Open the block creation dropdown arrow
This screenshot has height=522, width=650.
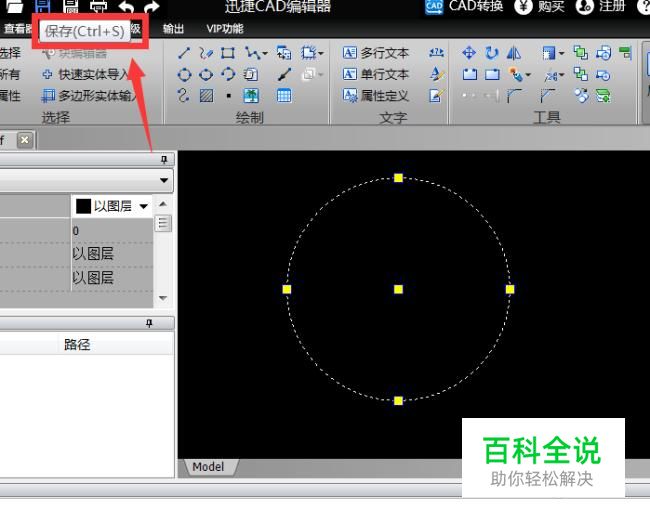click(320, 53)
